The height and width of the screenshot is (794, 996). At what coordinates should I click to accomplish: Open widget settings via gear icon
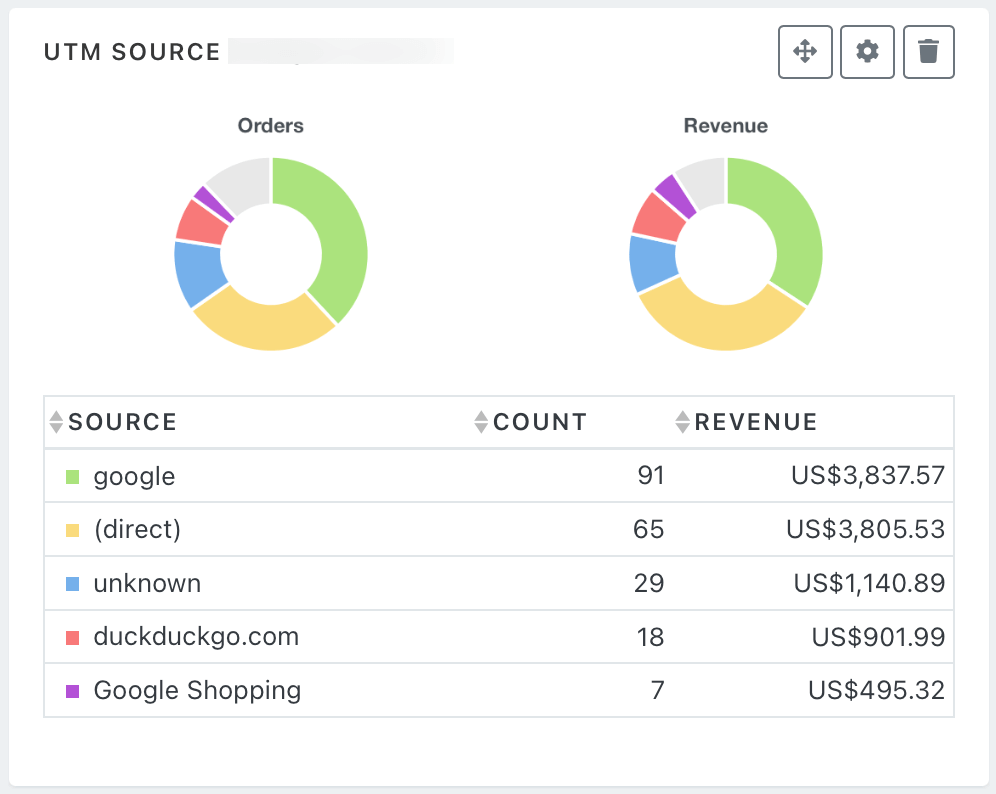click(x=867, y=52)
